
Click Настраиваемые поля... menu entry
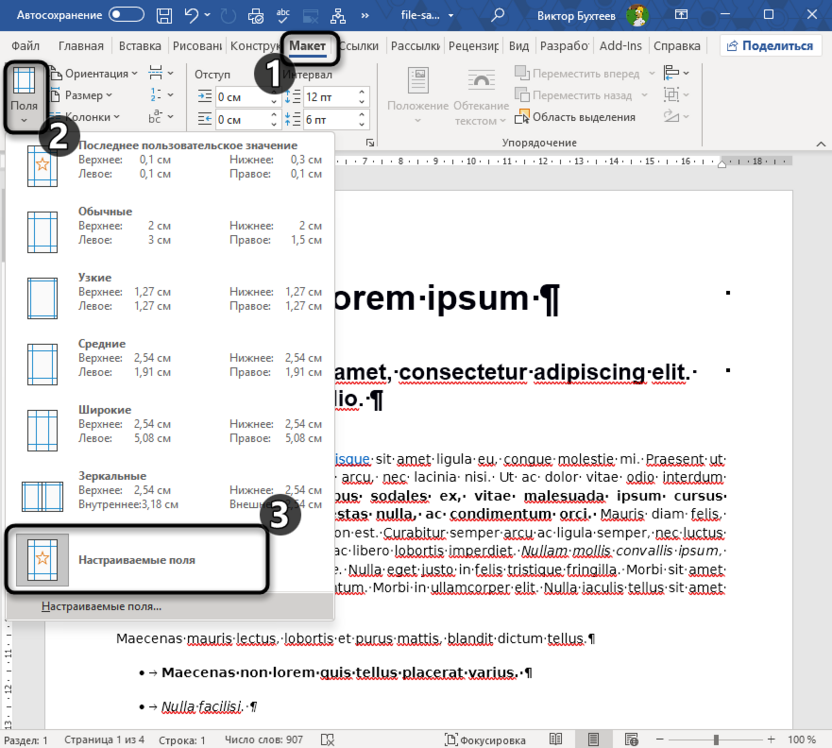[x=170, y=606]
